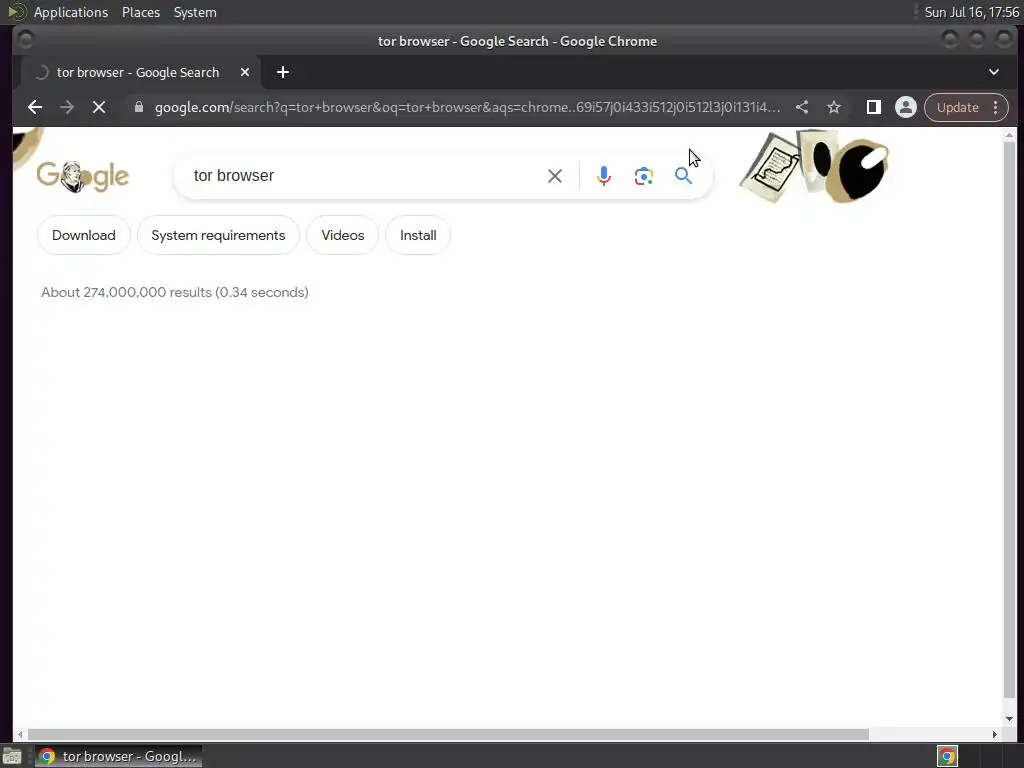Click the 'About 274,000,000 results' text

[x=174, y=292]
